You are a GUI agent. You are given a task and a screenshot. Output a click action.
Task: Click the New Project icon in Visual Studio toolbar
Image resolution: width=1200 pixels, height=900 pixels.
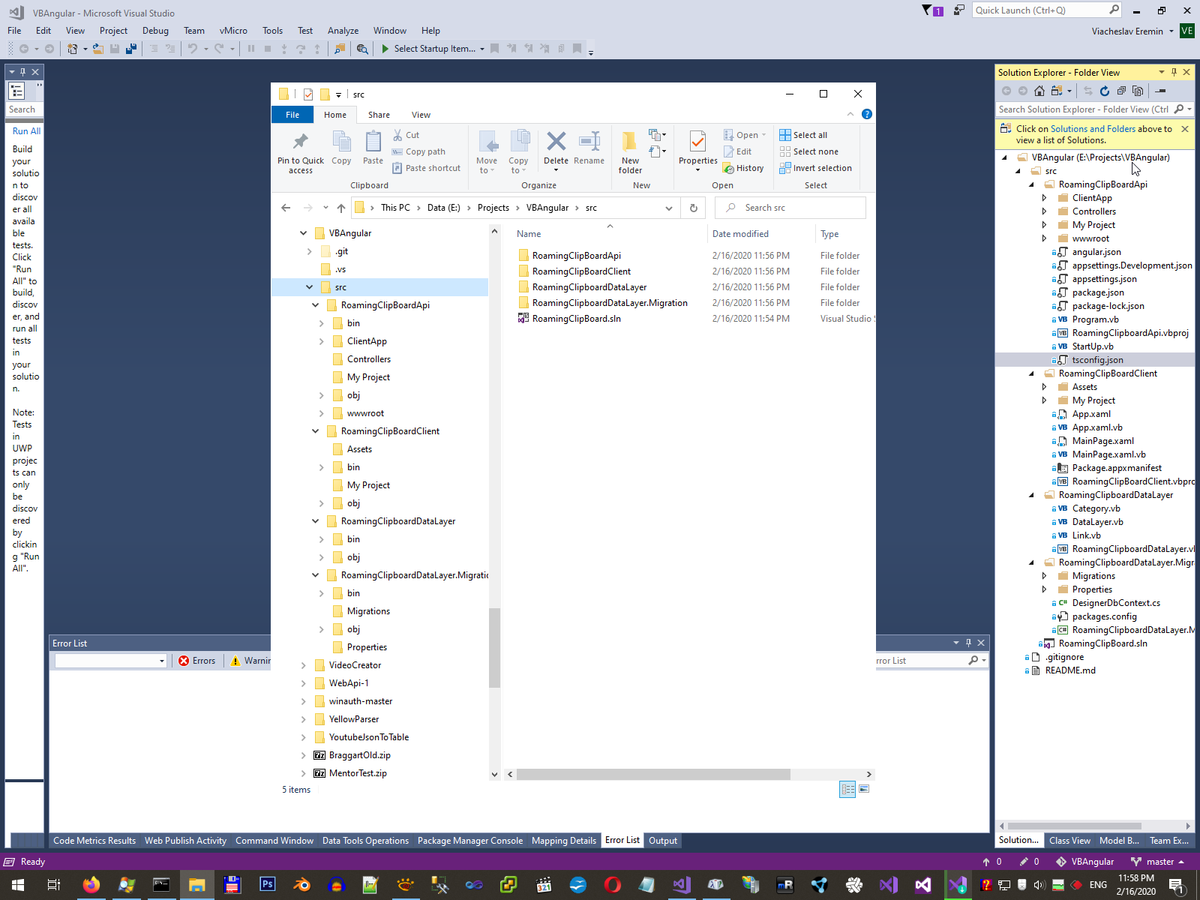(73, 49)
